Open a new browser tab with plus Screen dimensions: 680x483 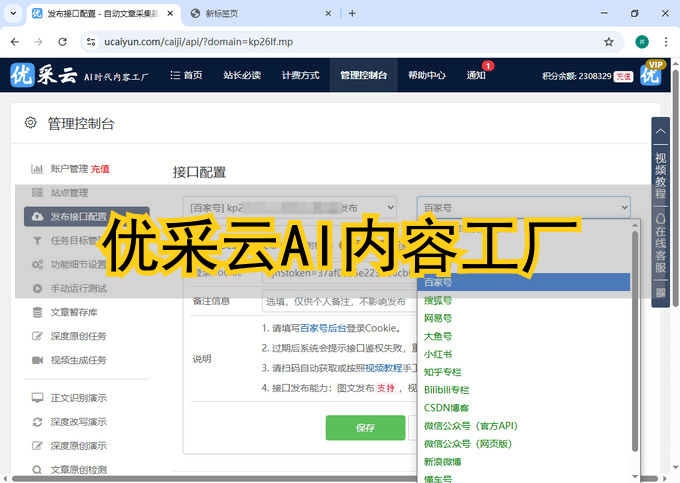tap(352, 13)
